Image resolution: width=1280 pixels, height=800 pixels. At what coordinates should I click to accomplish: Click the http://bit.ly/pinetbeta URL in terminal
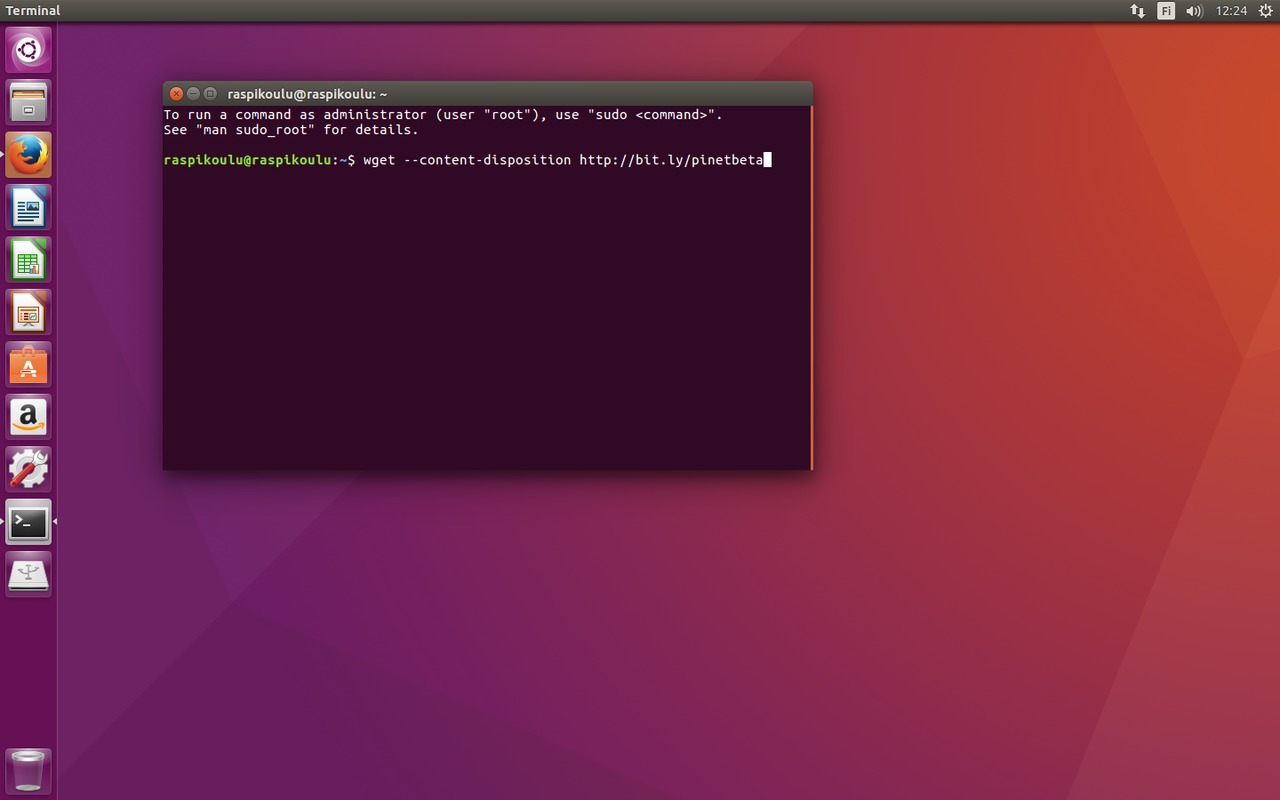(x=671, y=160)
